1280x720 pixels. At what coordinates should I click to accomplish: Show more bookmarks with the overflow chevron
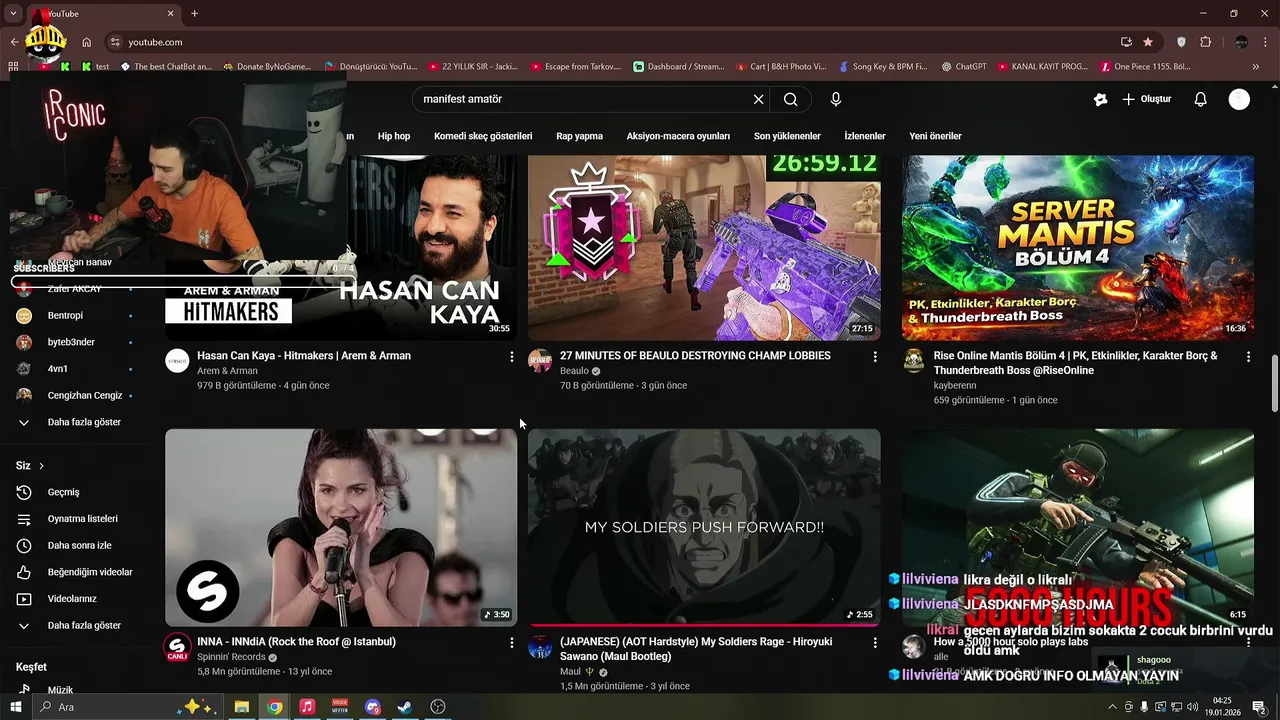pos(1256,67)
